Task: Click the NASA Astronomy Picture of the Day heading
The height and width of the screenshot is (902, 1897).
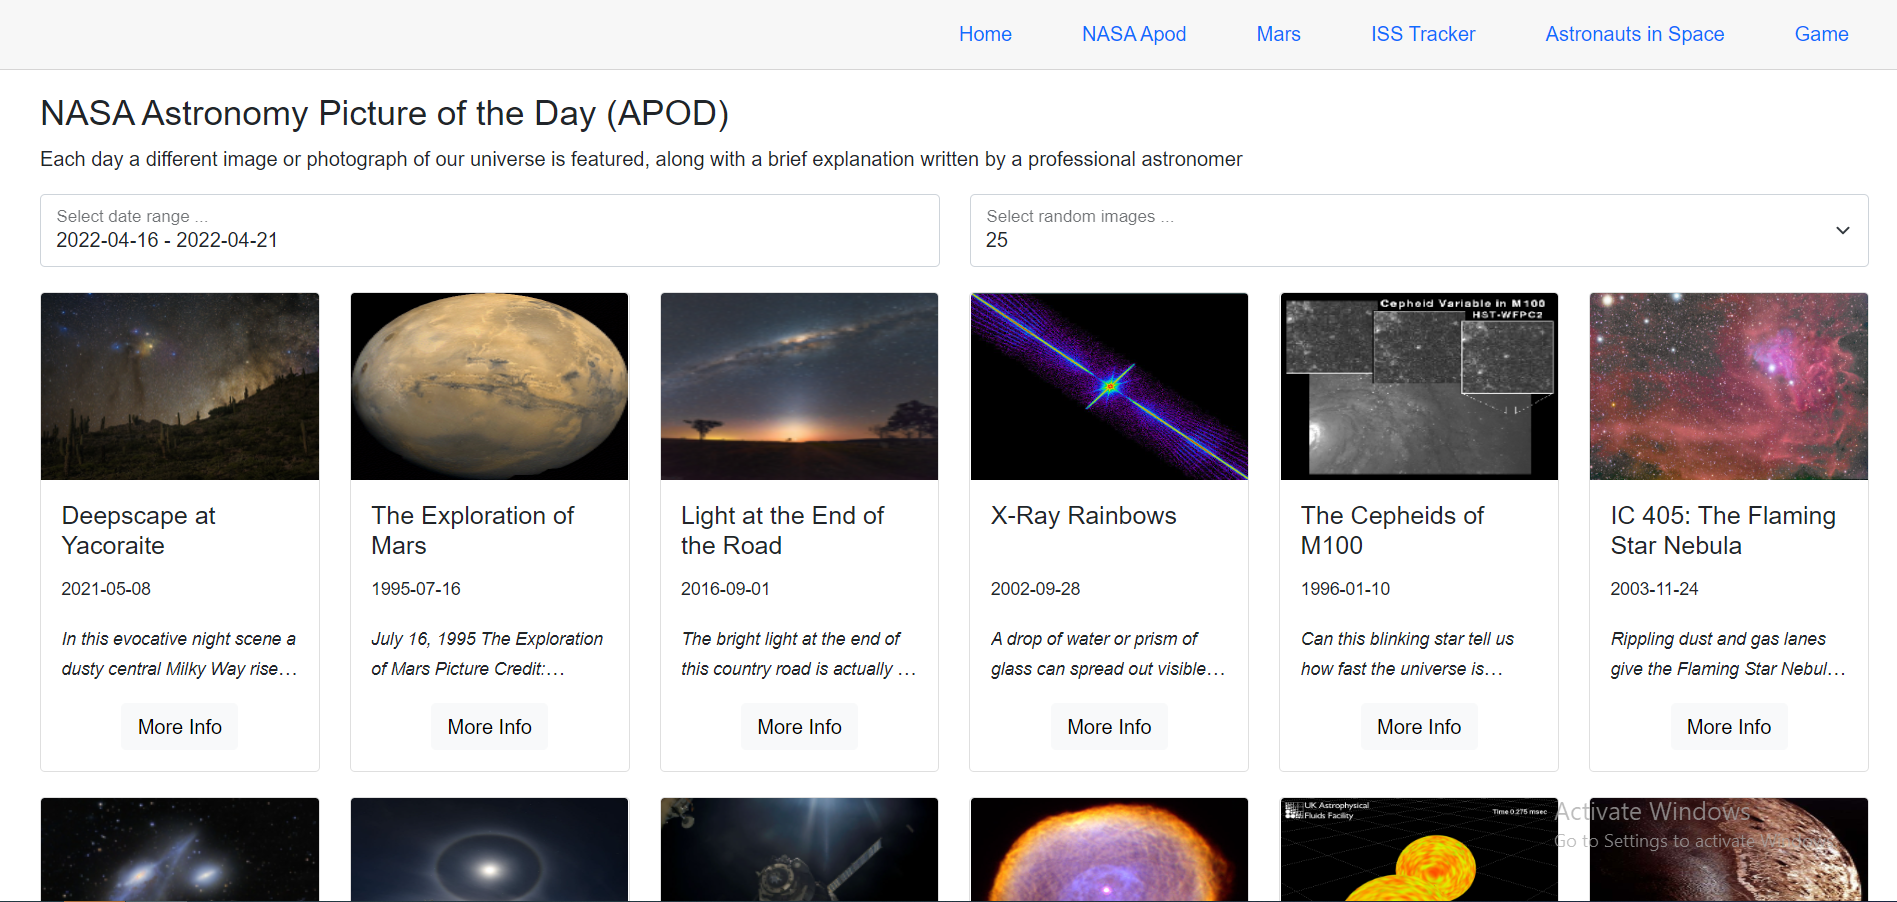Action: click(384, 113)
